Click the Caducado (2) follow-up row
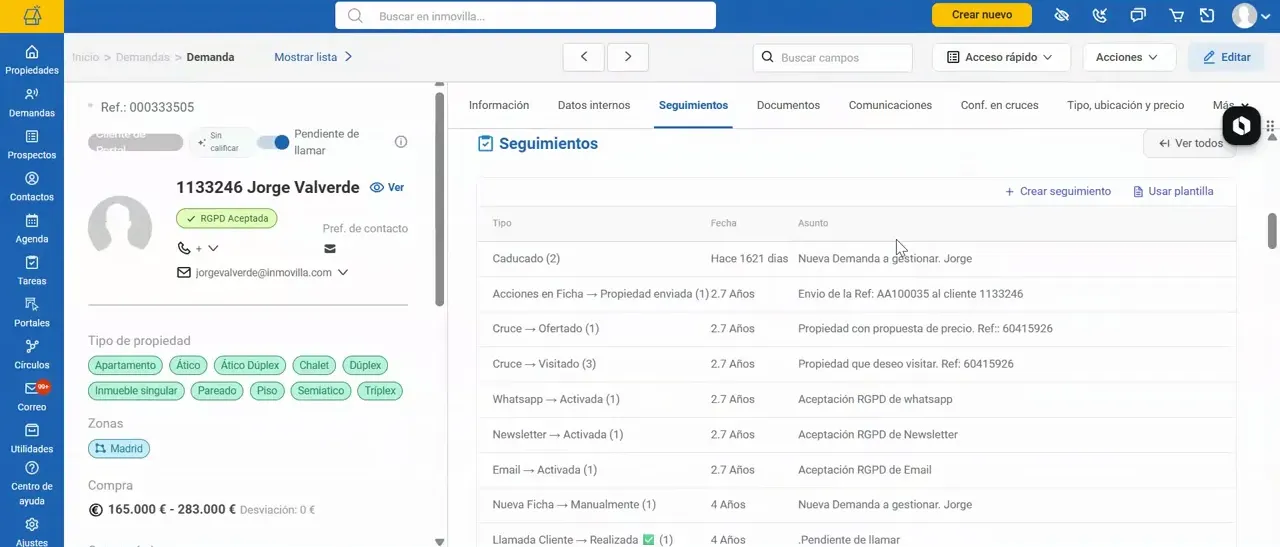Screen dimensions: 1280x547 coord(857,259)
